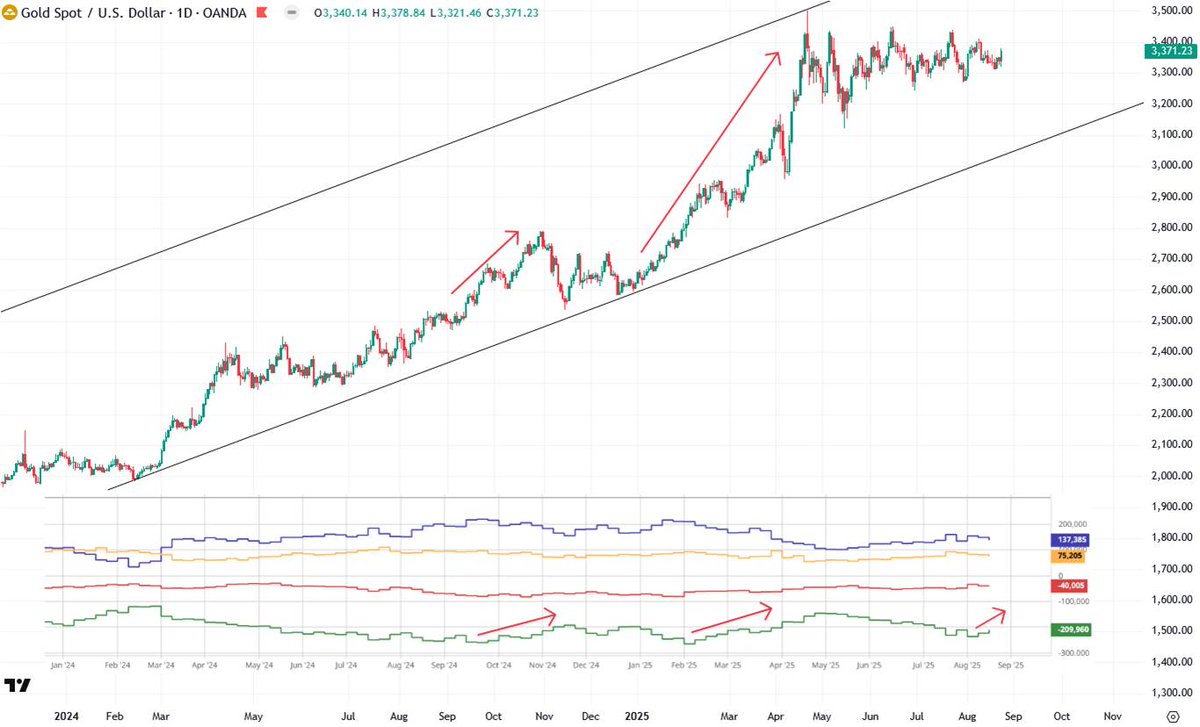
Task: Click the H 3,378.84 high value
Action: pos(399,14)
